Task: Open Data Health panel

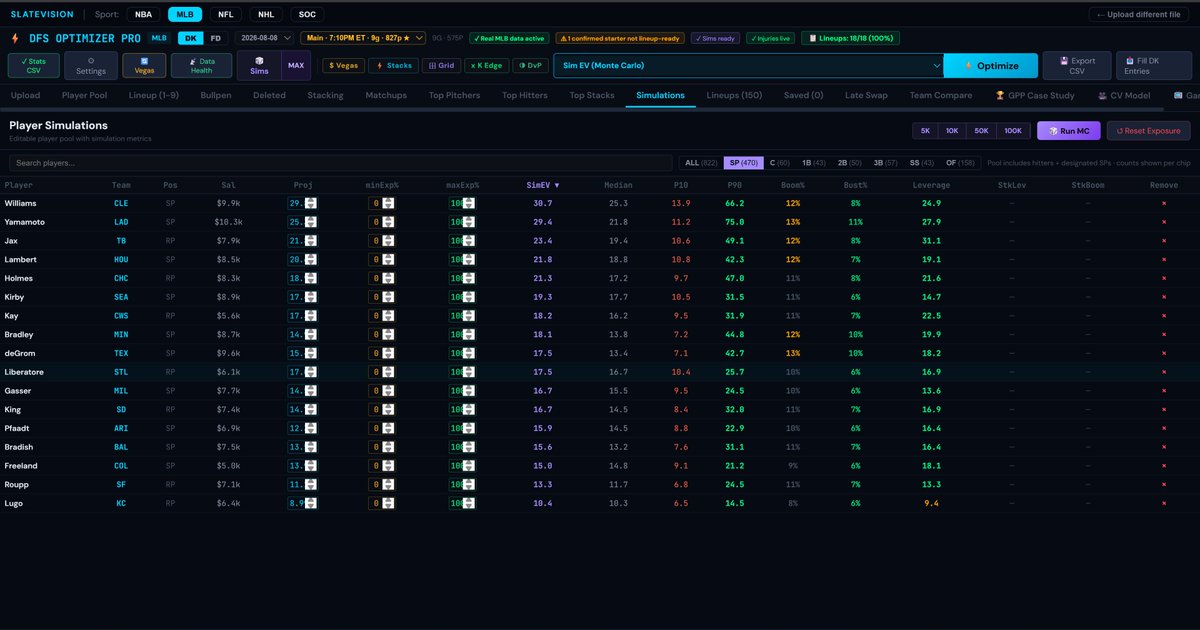Action: coord(201,66)
